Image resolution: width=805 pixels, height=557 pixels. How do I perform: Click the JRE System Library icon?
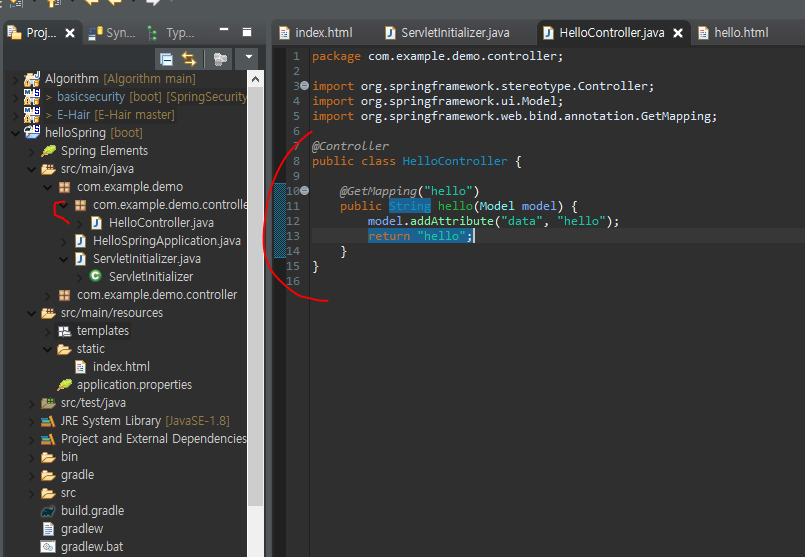48,421
